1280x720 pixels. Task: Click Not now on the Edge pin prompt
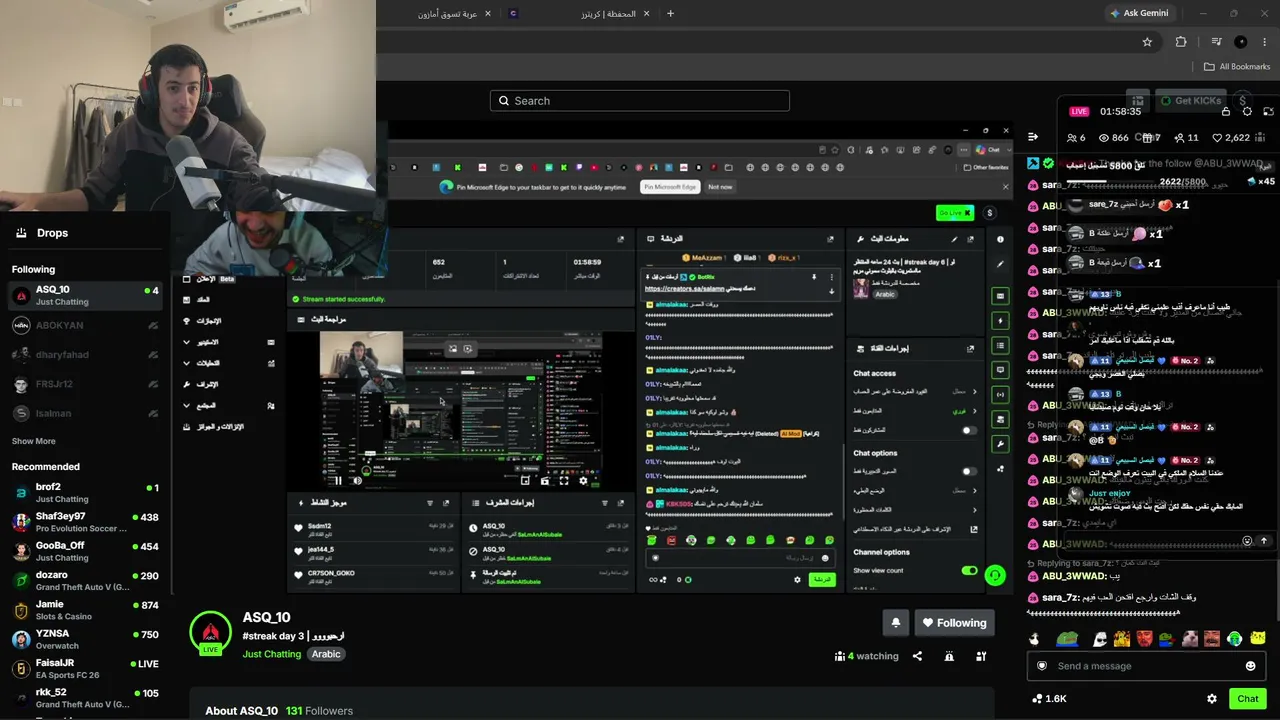click(x=720, y=187)
